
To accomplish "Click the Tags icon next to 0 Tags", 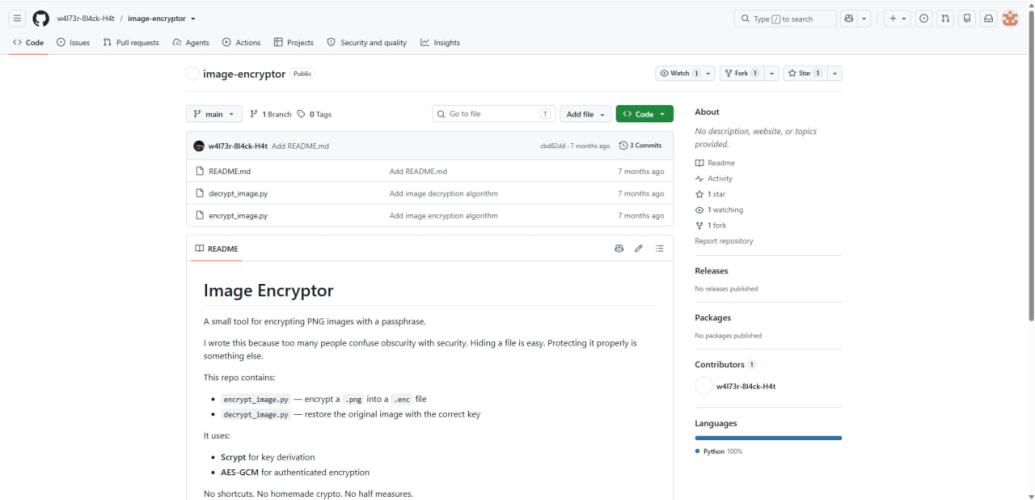I will 301,114.
